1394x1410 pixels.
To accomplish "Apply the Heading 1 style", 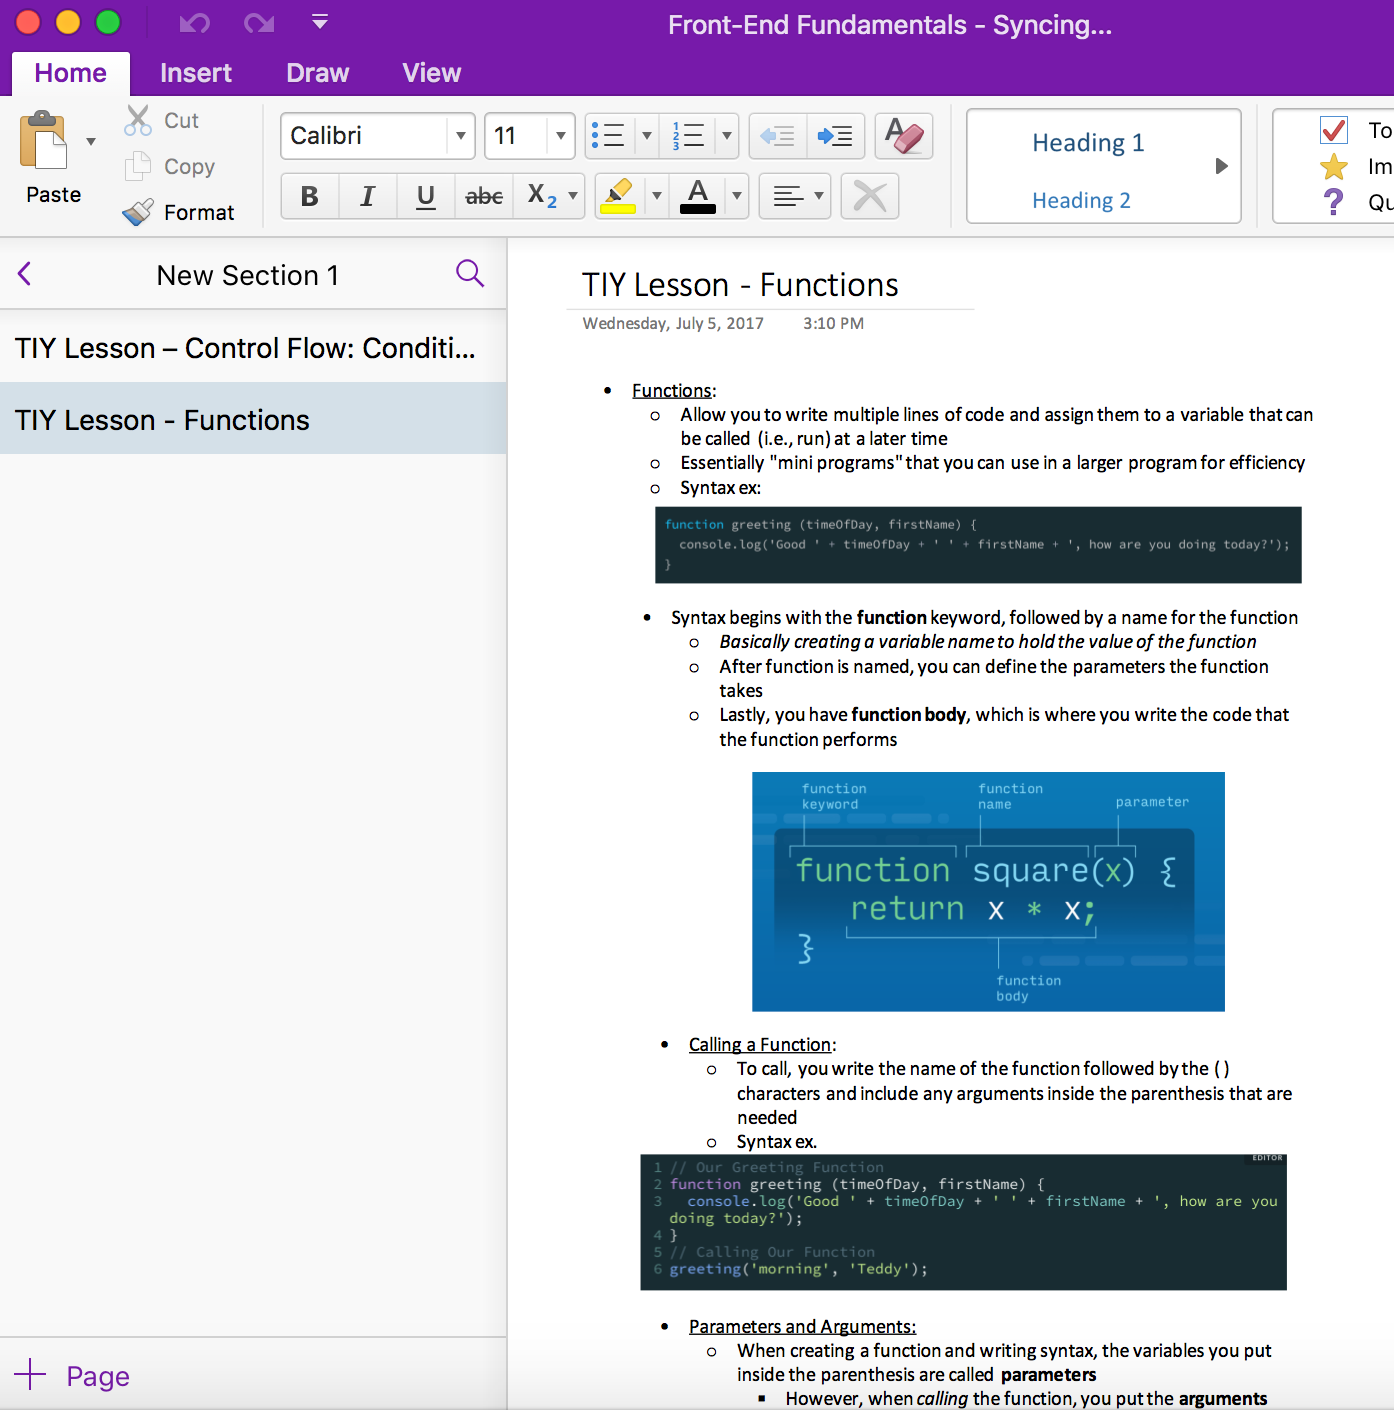I will click(1088, 142).
